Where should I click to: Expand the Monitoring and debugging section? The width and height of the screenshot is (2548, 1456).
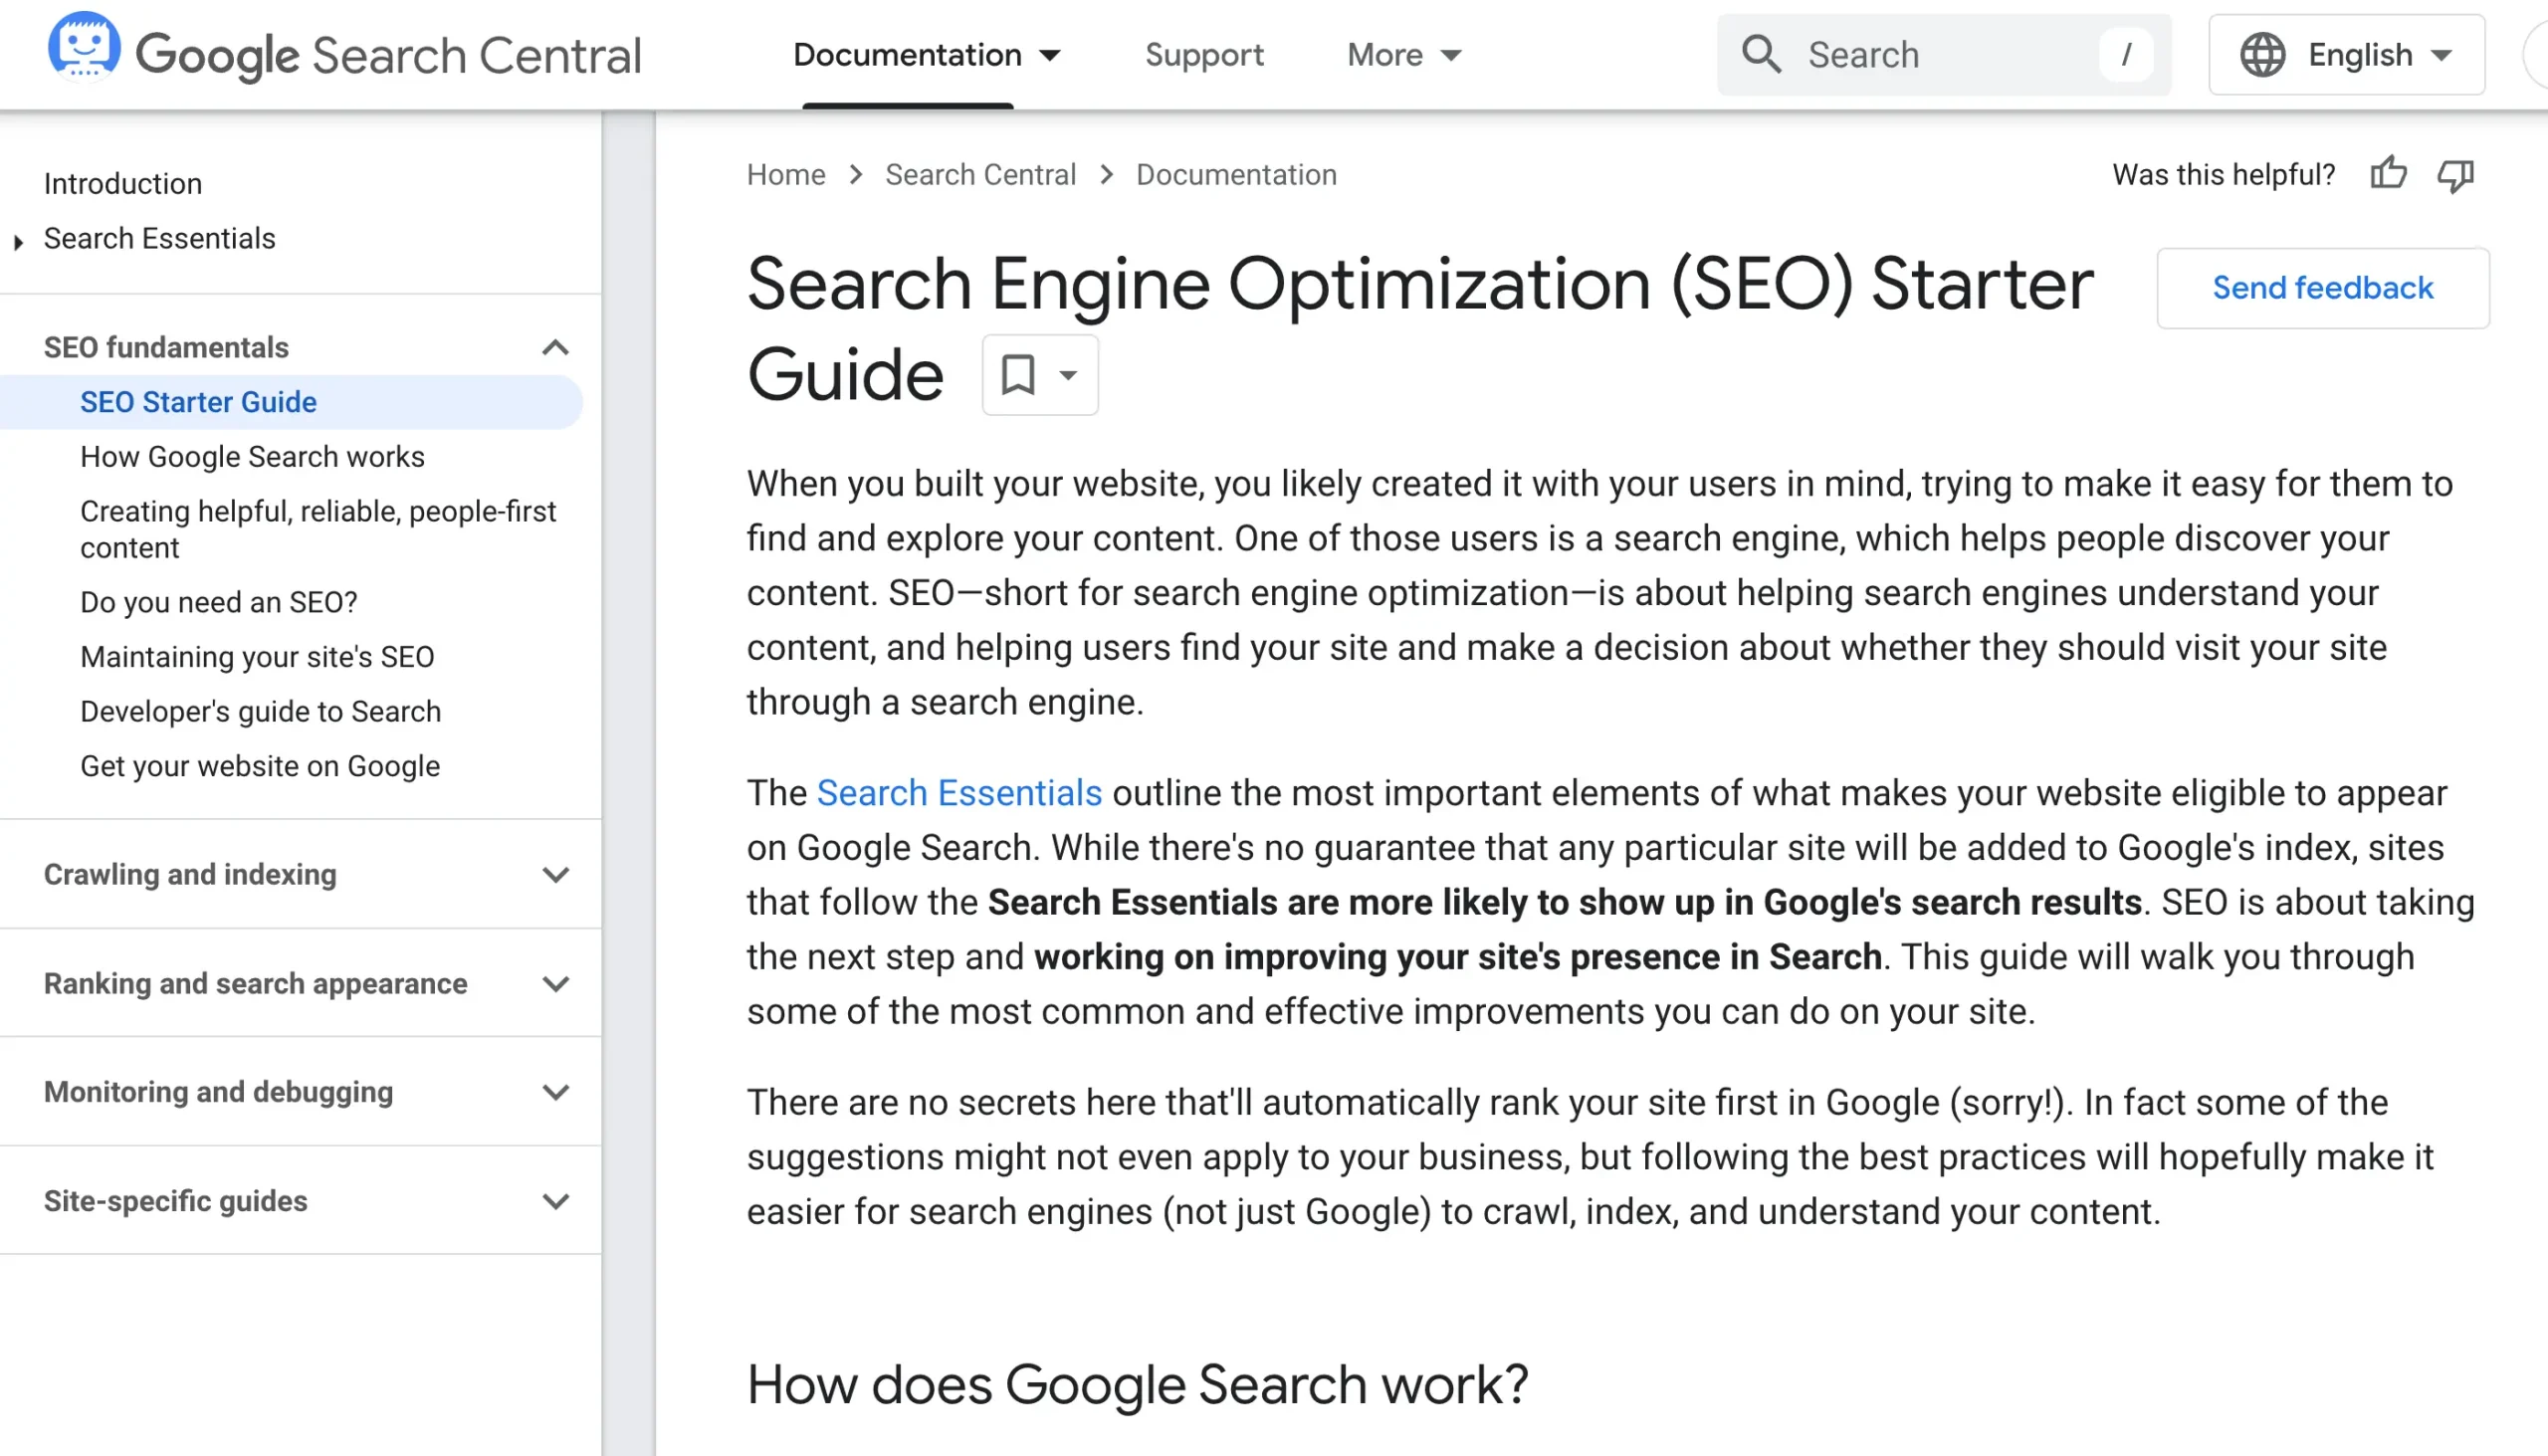point(555,1092)
